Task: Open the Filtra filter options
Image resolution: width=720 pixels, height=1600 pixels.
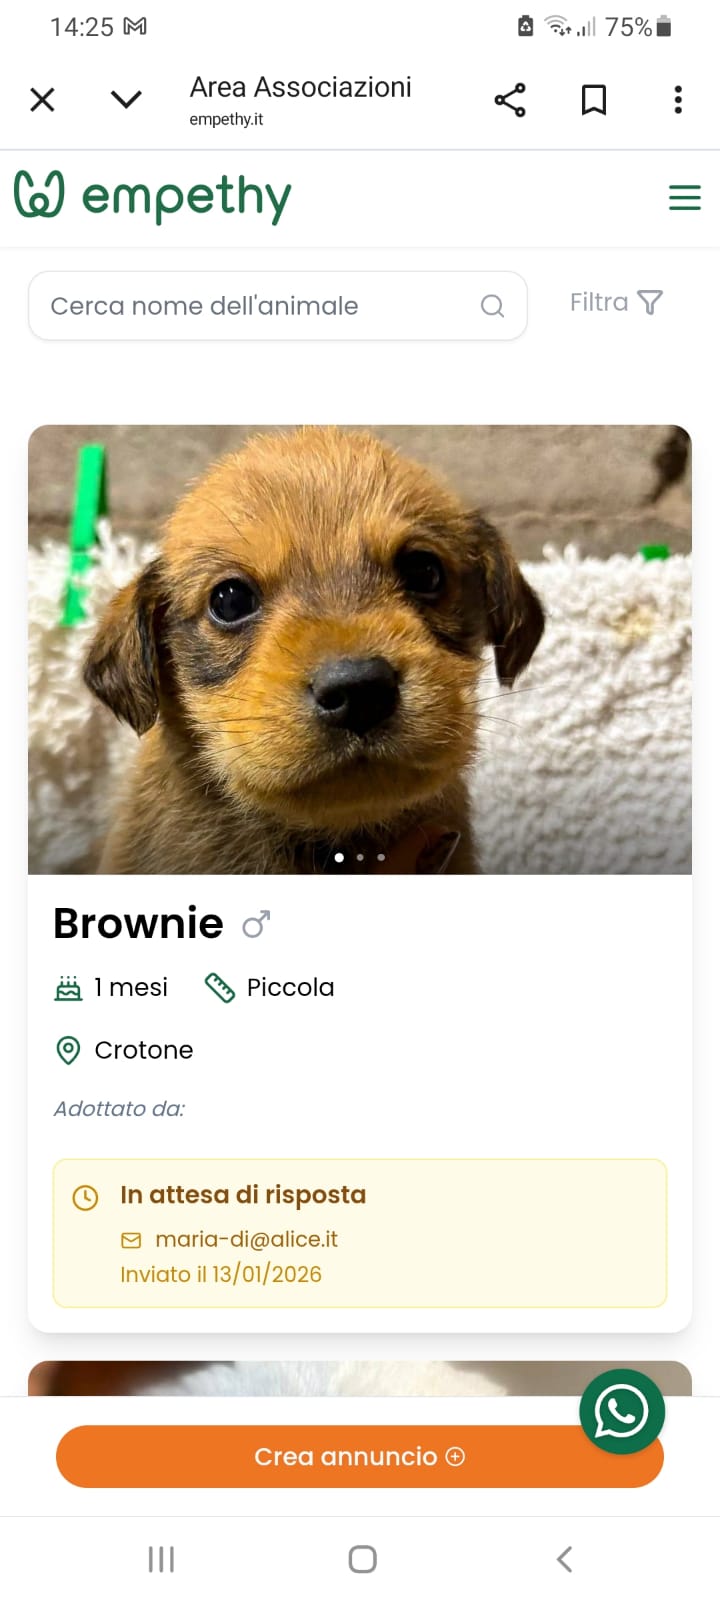Action: (615, 302)
